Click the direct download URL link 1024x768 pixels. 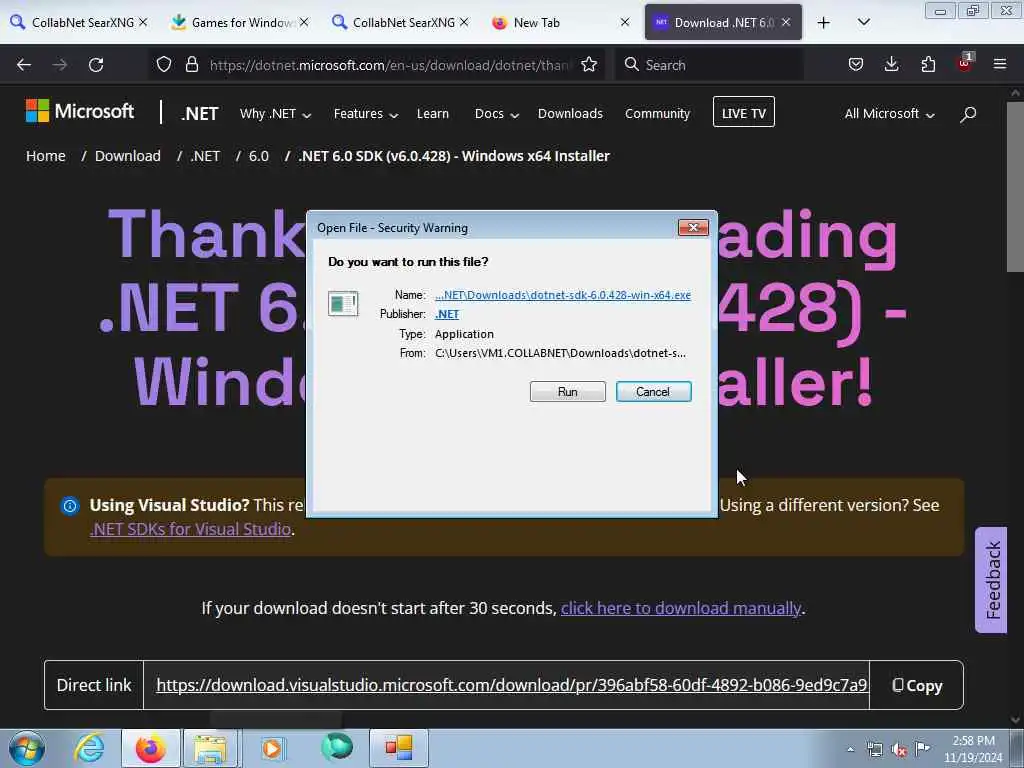tap(511, 685)
